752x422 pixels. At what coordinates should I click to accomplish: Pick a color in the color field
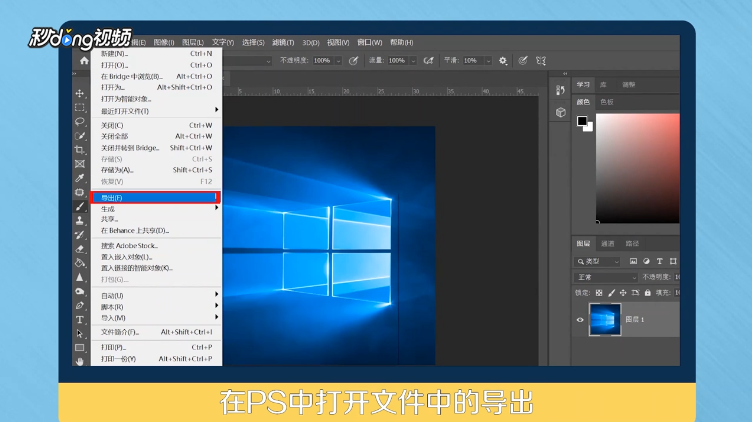tap(638, 168)
